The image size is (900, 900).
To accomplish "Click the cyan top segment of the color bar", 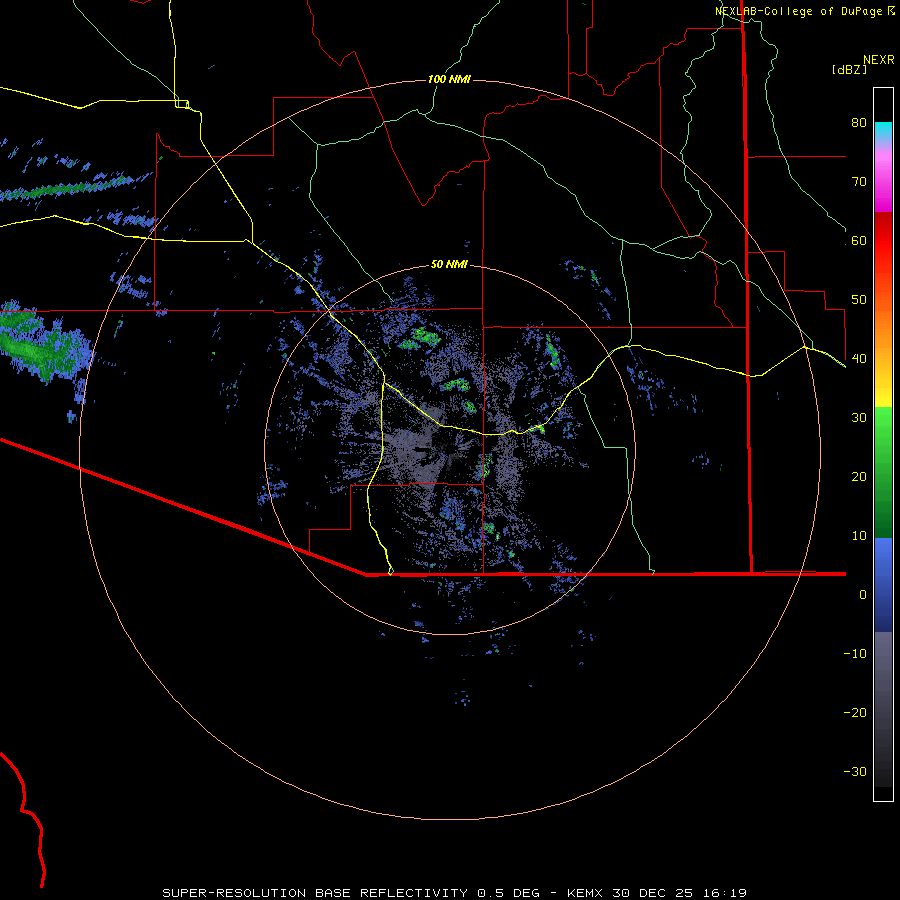I will 883,131.
